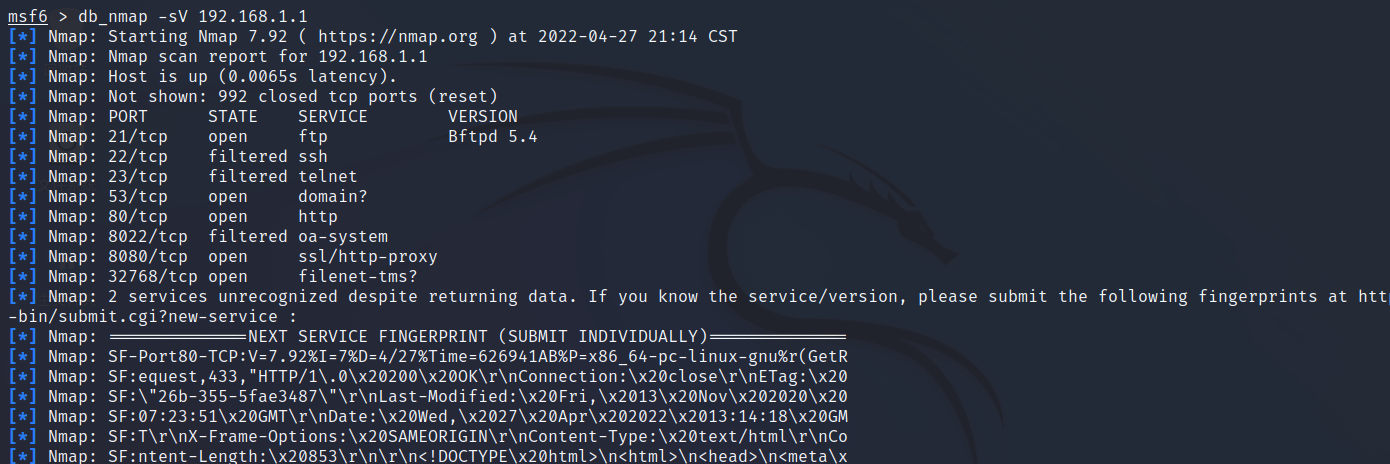Click the 21/tcp port entry
The height and width of the screenshot is (464, 1390).
[138, 136]
